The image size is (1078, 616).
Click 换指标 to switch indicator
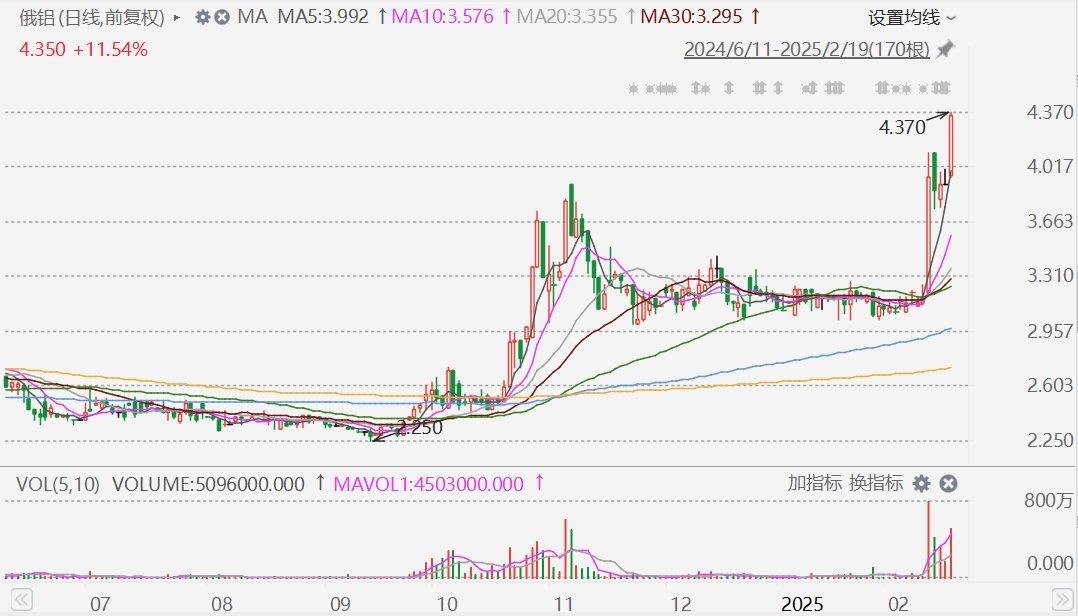pyautogui.click(x=876, y=483)
